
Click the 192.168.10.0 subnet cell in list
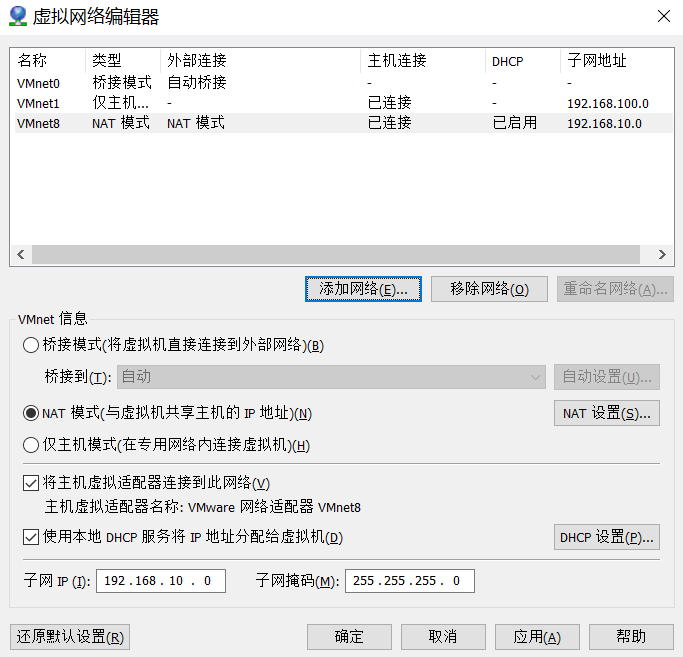pyautogui.click(x=604, y=124)
